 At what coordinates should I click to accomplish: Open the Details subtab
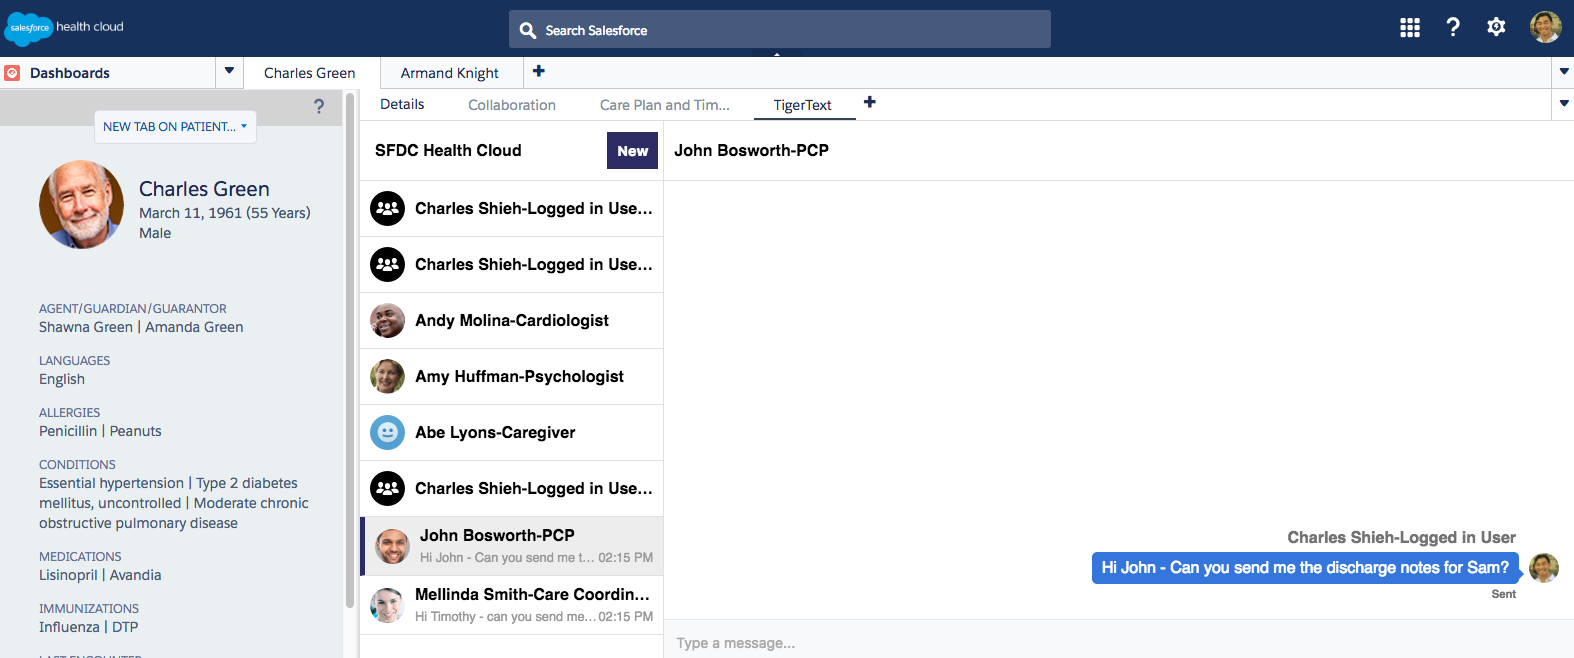[x=402, y=104]
